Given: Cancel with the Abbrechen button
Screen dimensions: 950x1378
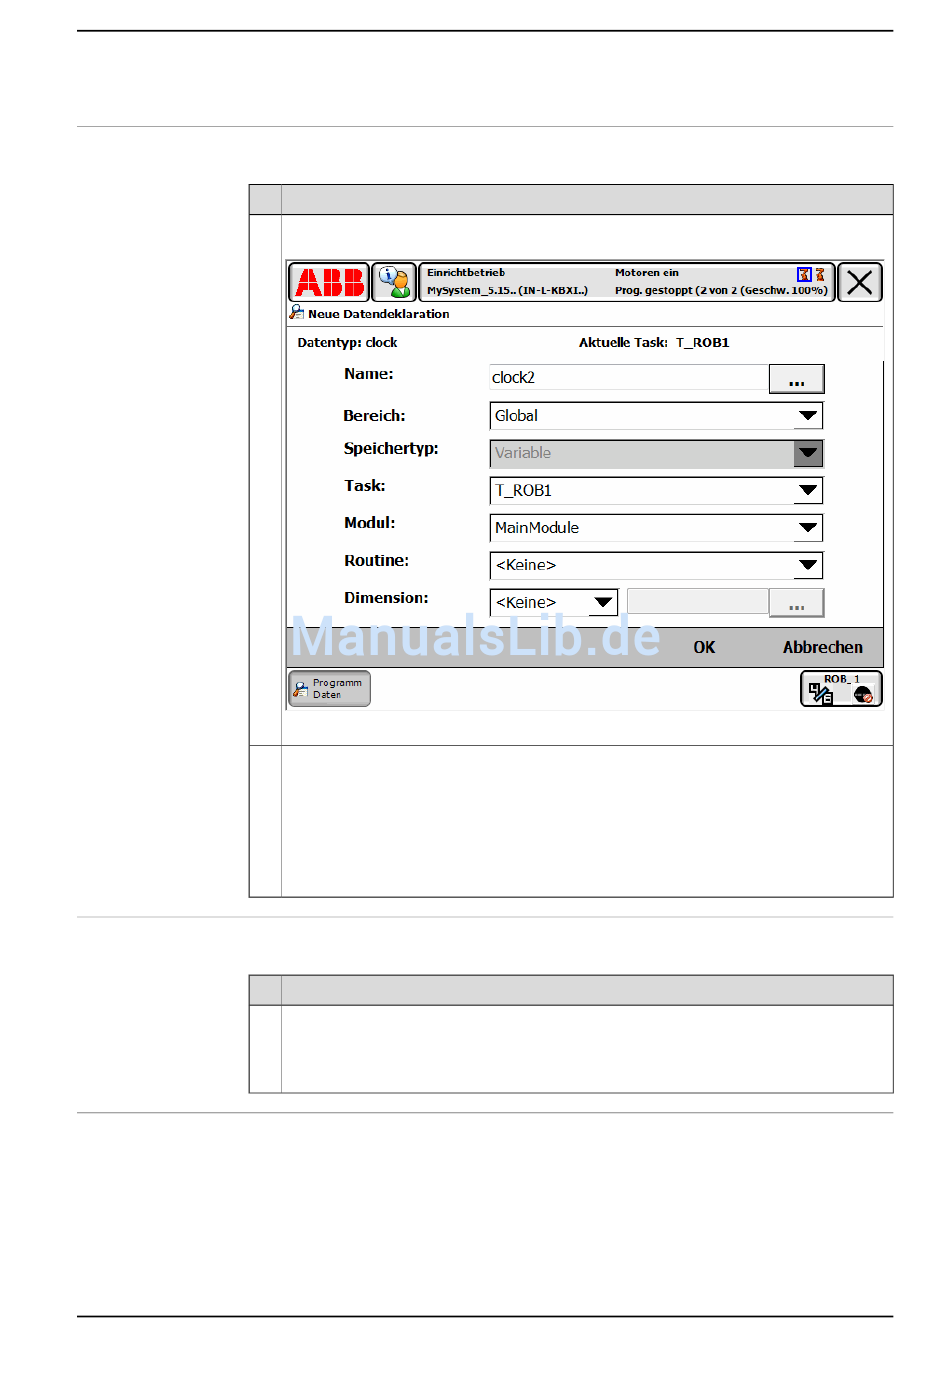Looking at the screenshot, I should pos(822,647).
